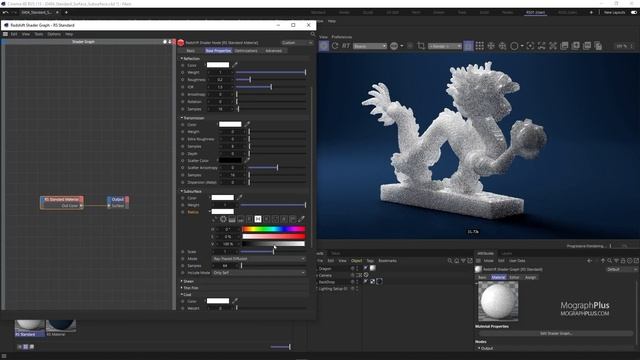640x360 pixels.
Task: Click the dotted grid icon in RenderView
Action: [x=480, y=46]
